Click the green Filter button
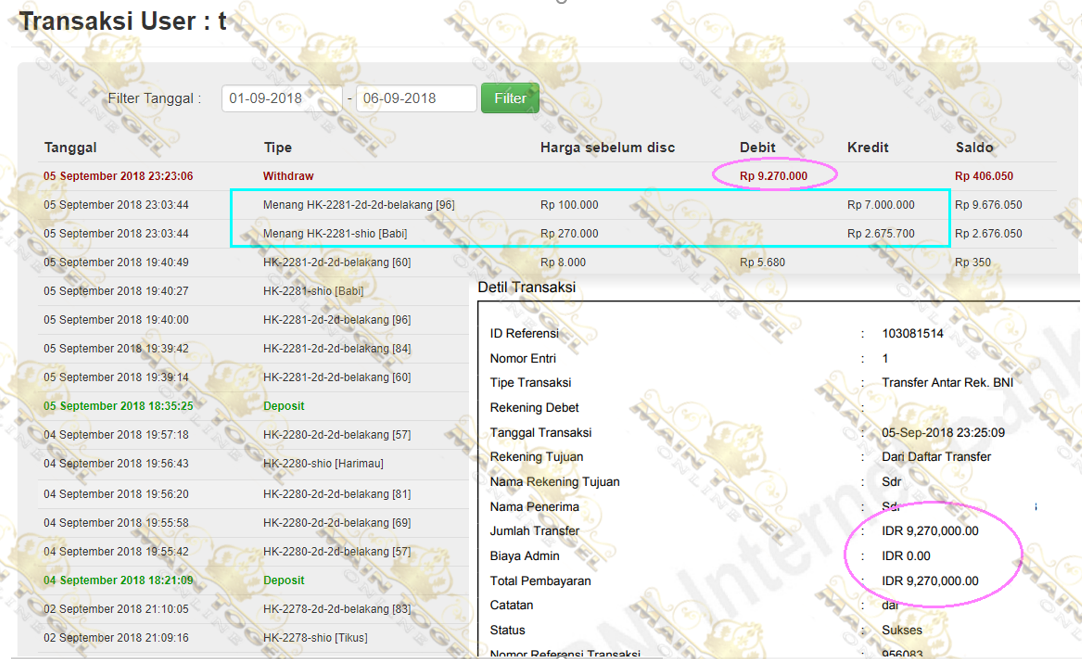Screen dimensions: 1082x659 [x=510, y=98]
